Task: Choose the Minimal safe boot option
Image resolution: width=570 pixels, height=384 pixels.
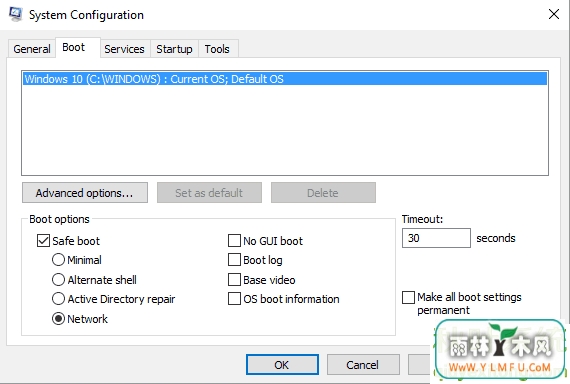Action: 58,260
